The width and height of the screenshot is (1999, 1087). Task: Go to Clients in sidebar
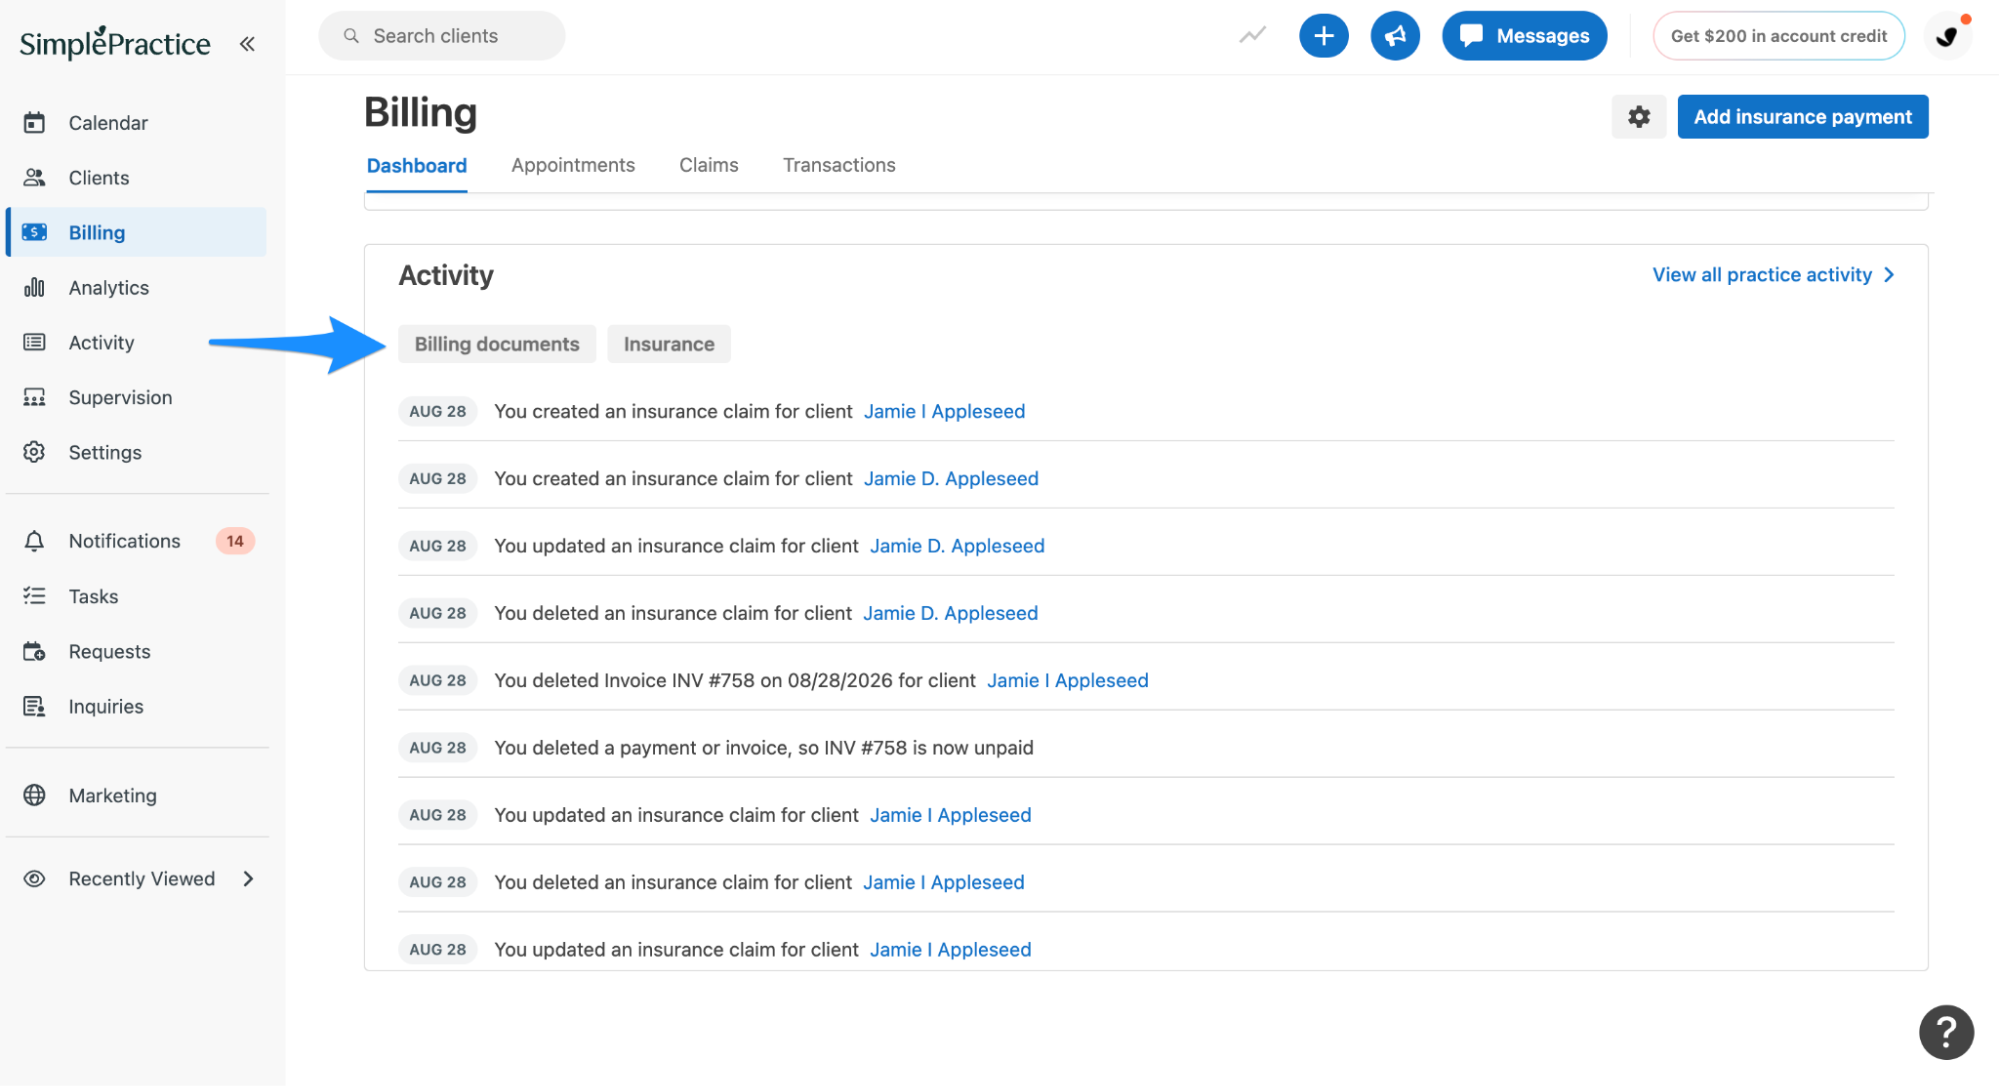99,177
